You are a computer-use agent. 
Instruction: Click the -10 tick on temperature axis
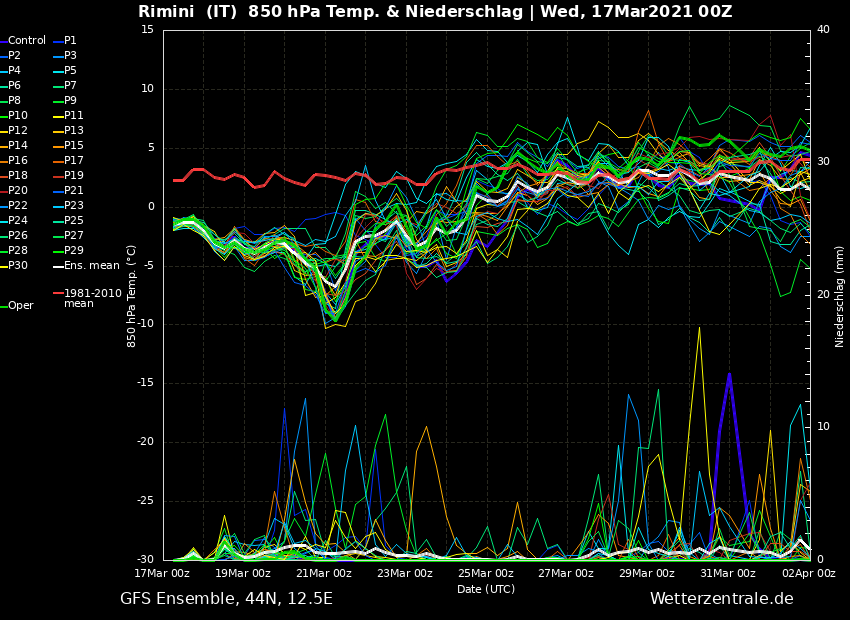coord(146,324)
